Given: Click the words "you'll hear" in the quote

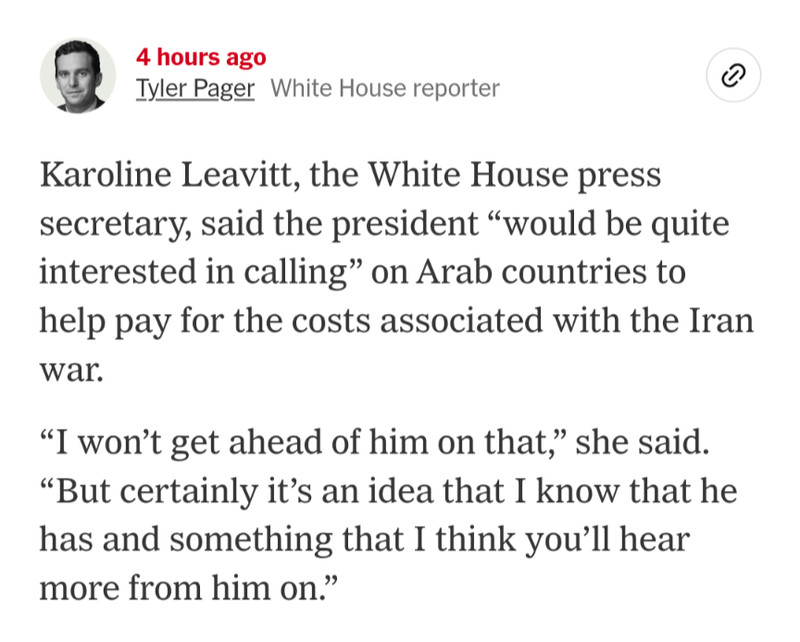Looking at the screenshot, I should click(628, 539).
